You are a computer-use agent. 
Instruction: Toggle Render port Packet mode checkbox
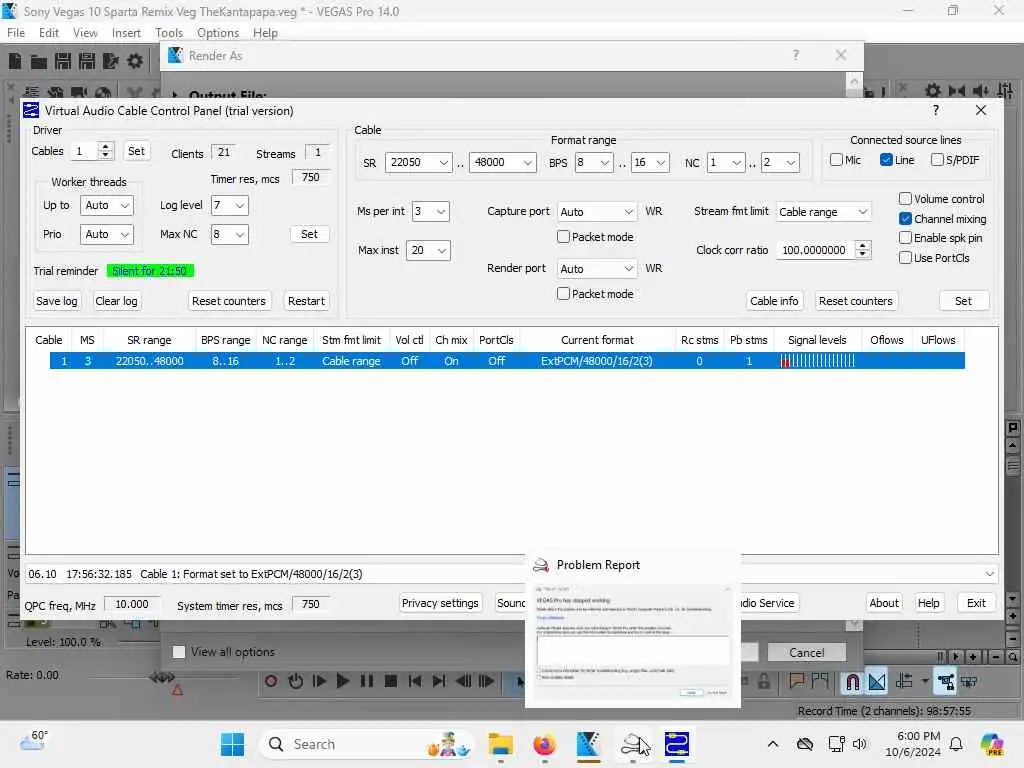click(563, 294)
